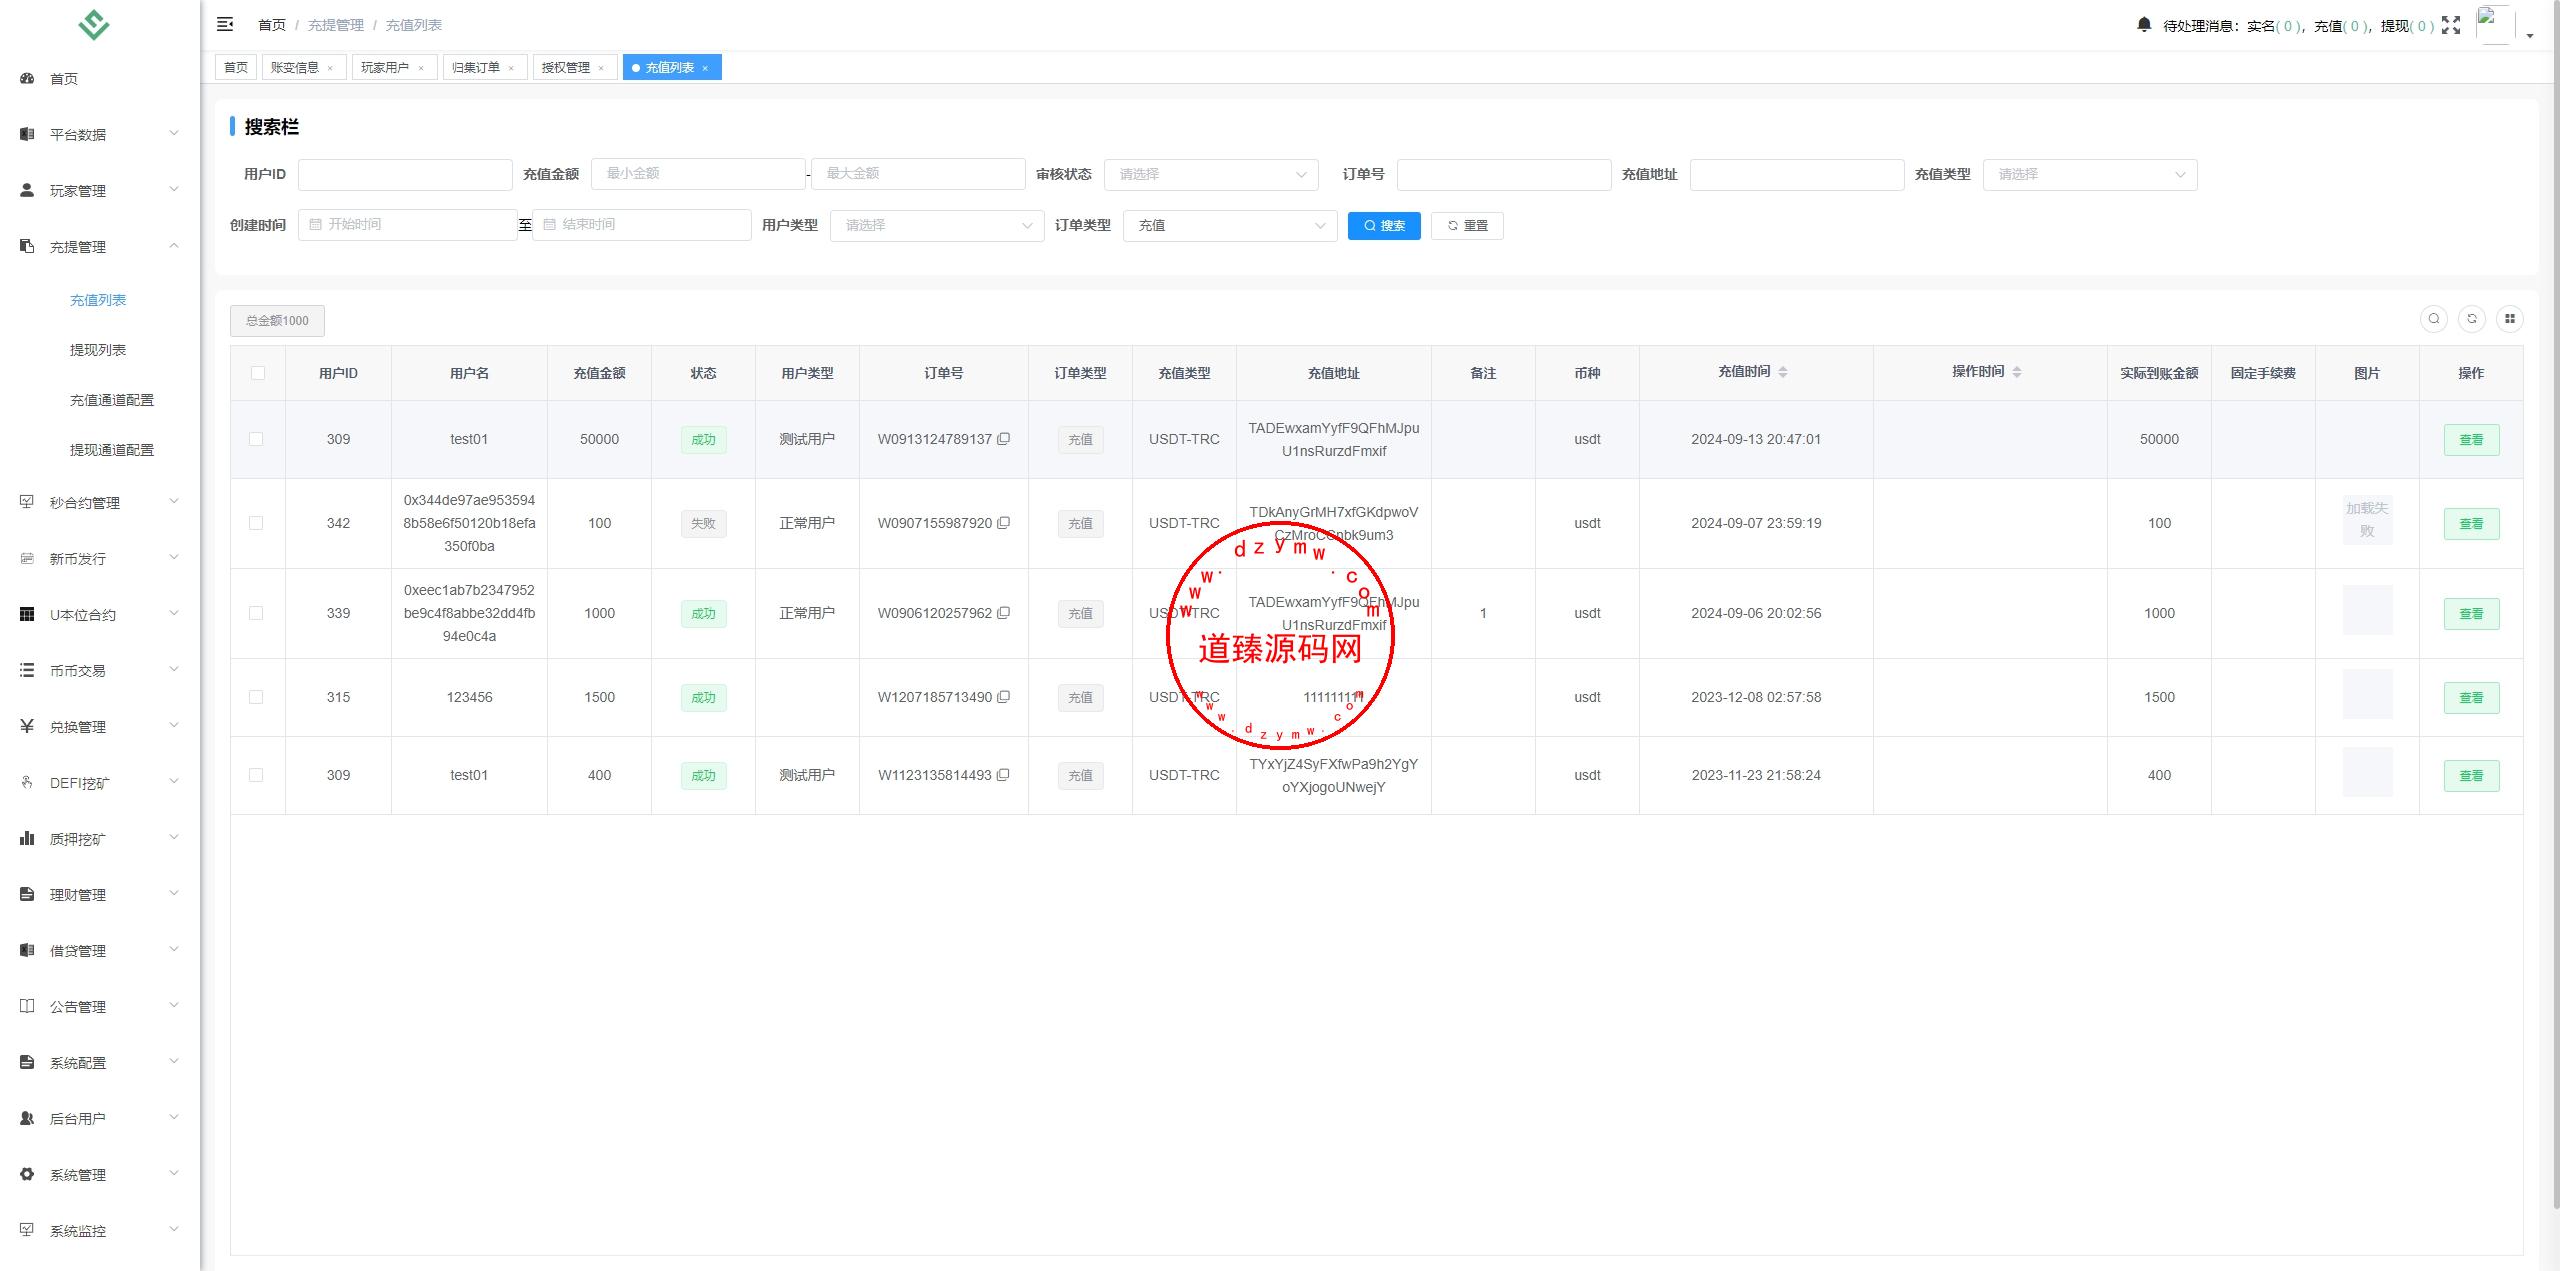
Task: Click 查看 for order W0913124789137
Action: 2471,440
